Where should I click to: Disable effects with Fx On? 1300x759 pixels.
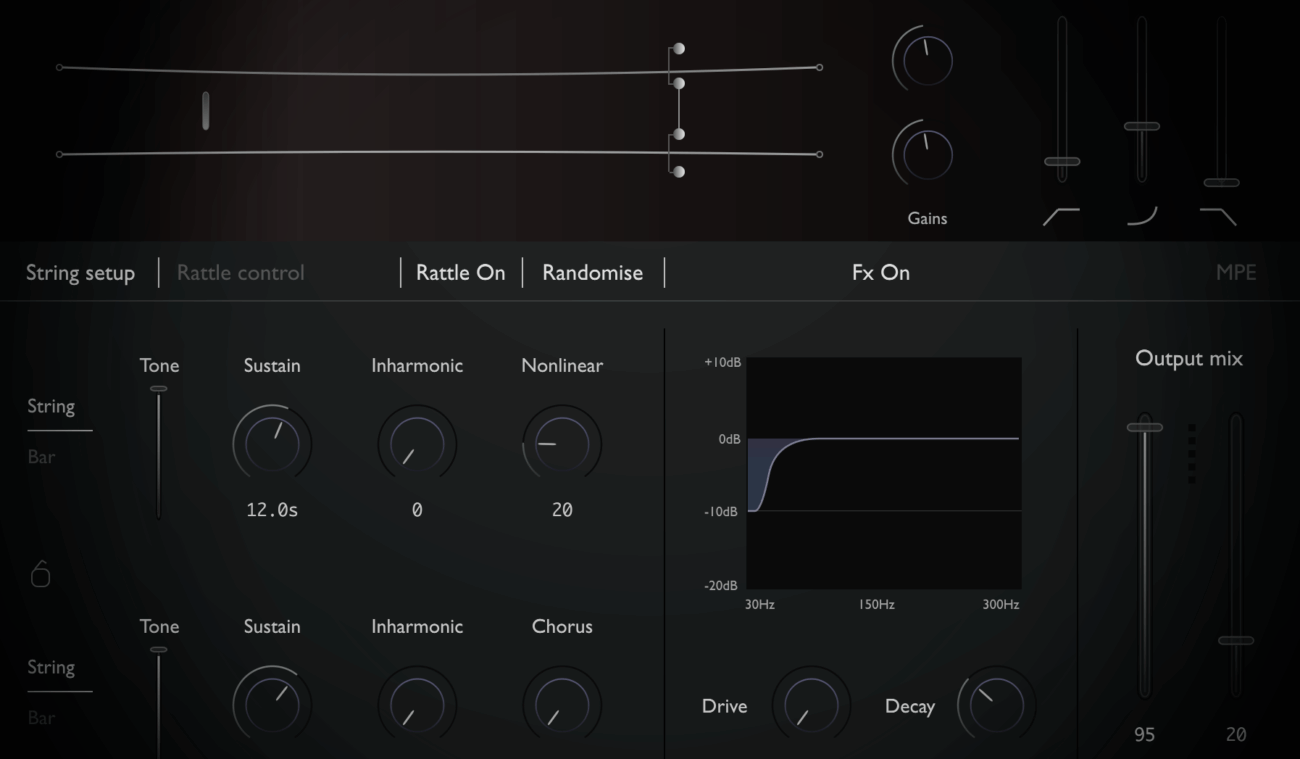[x=880, y=272]
